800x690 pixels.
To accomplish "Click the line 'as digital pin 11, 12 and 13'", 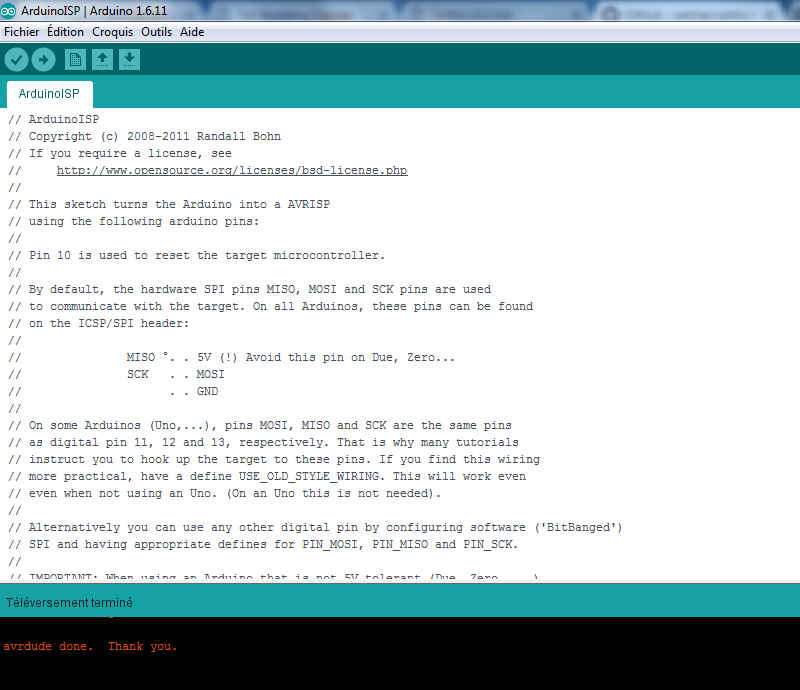I will point(263,442).
